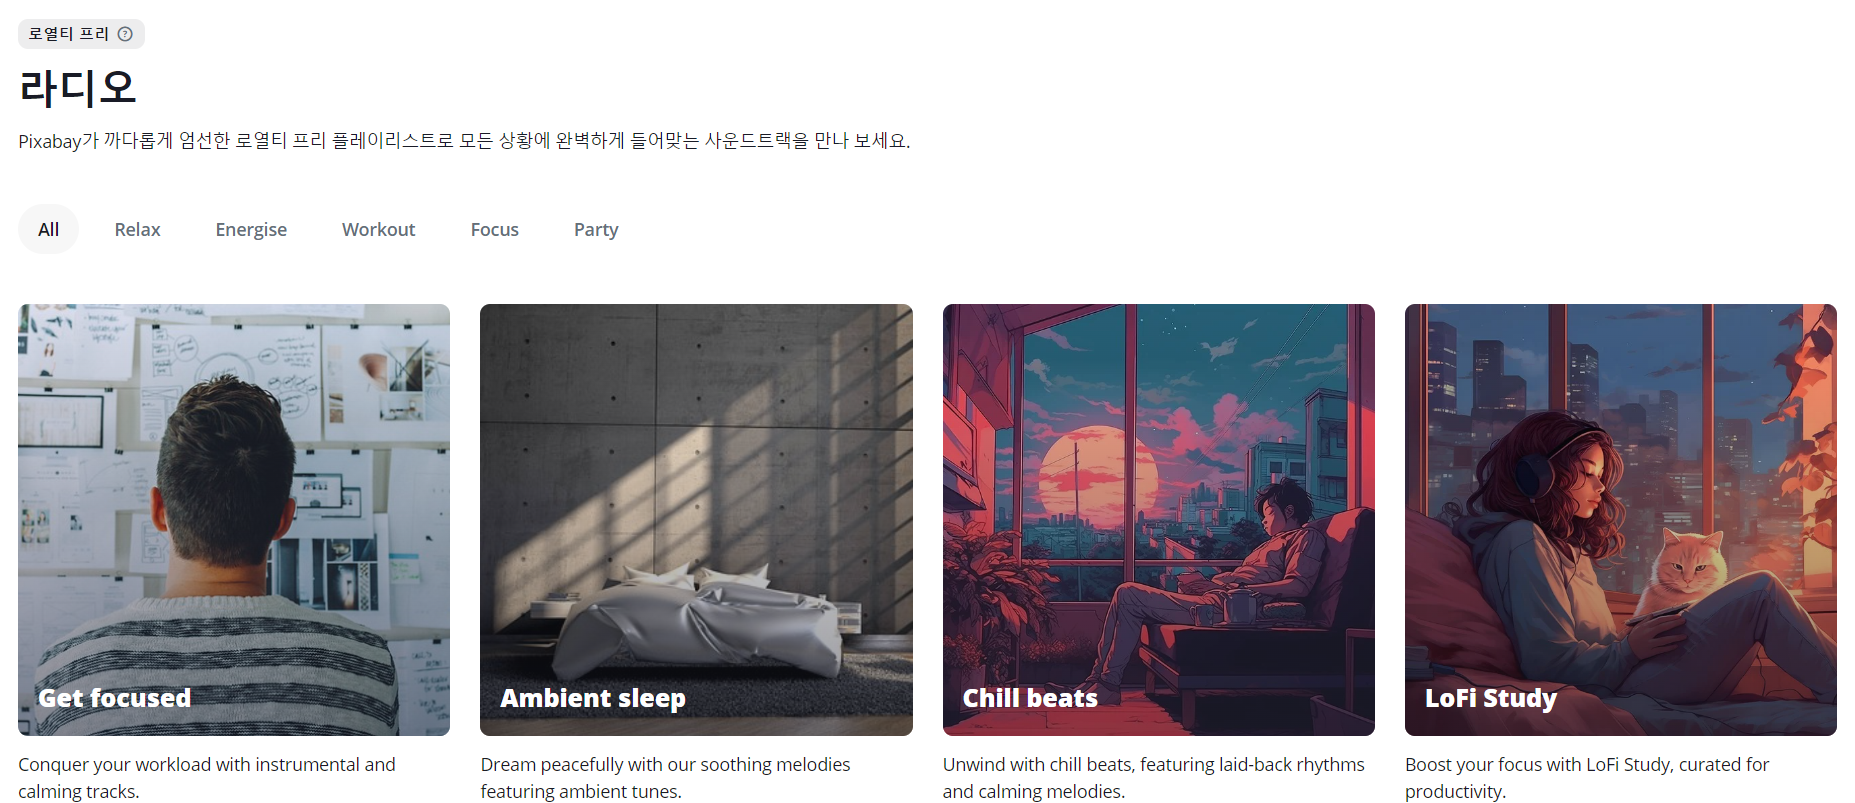Select the All filter tab

(48, 229)
